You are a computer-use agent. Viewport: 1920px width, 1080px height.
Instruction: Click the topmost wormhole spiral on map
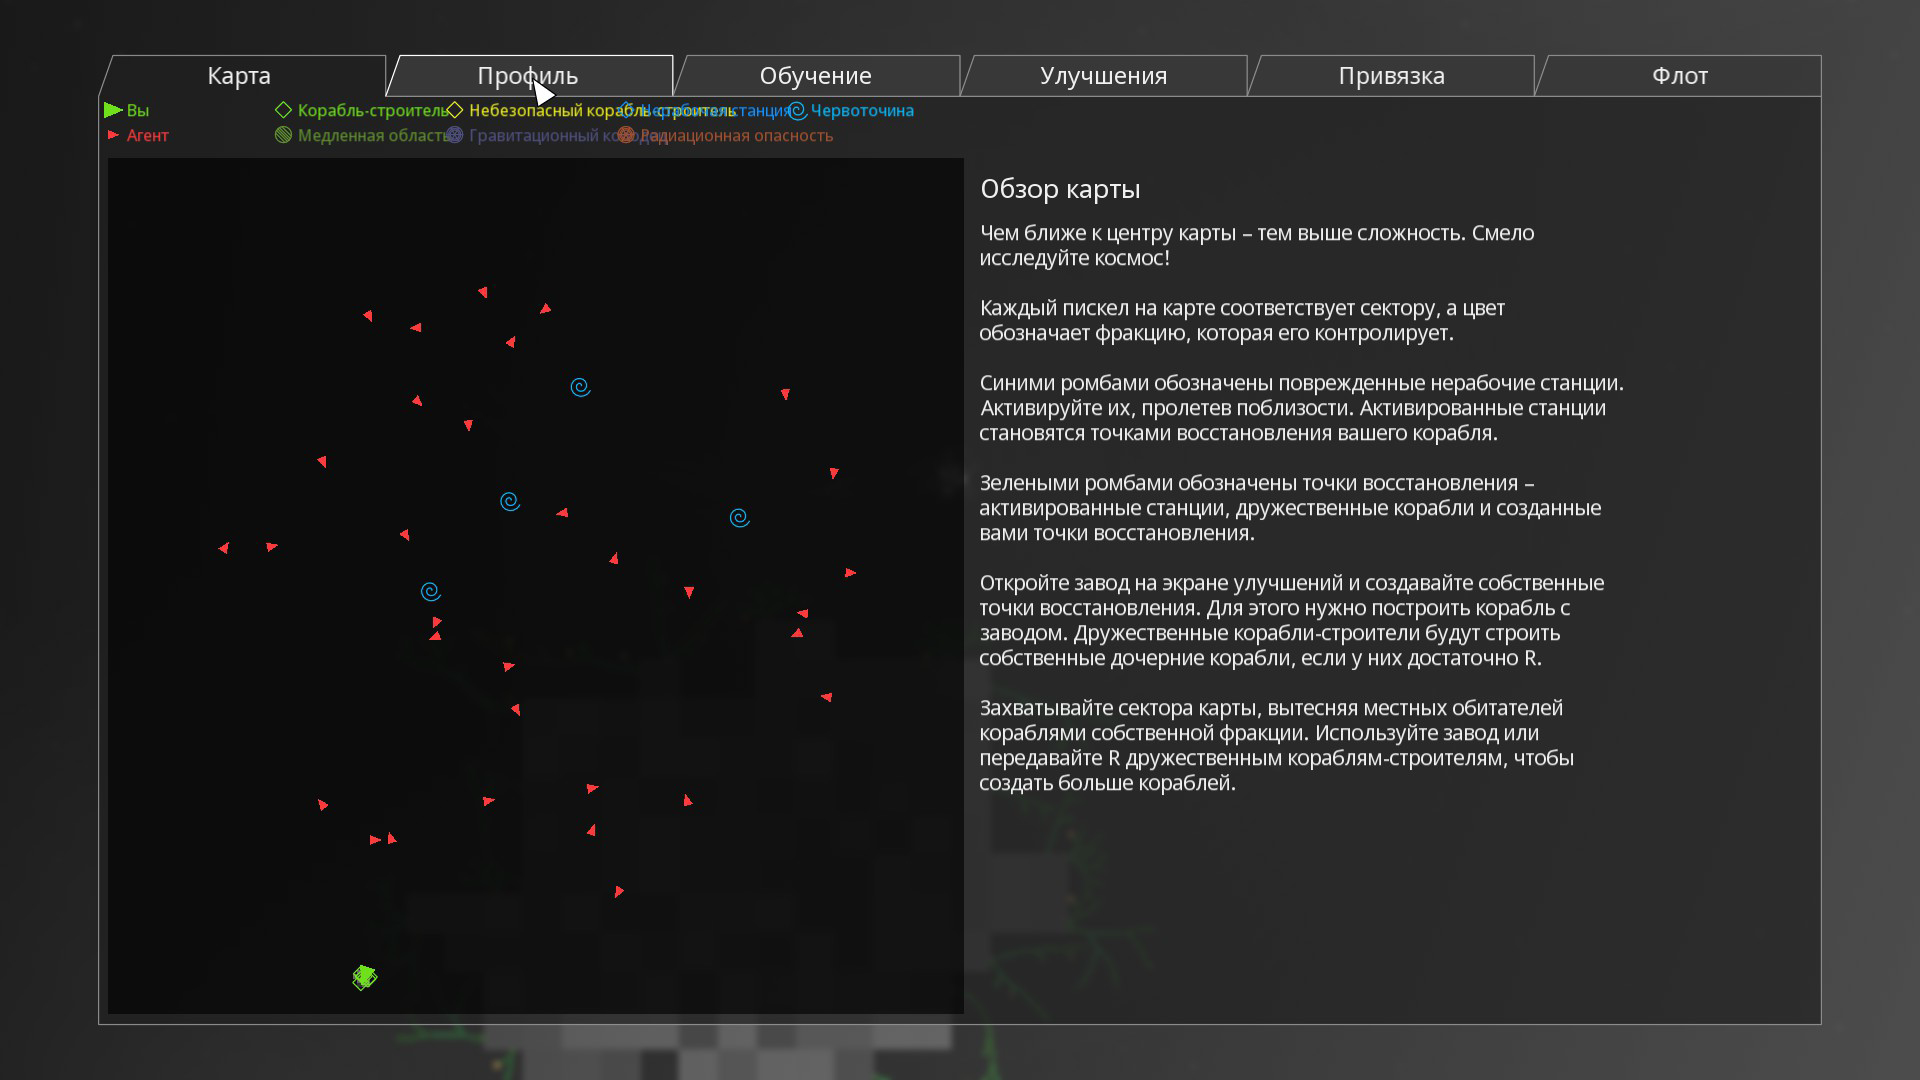coord(580,387)
